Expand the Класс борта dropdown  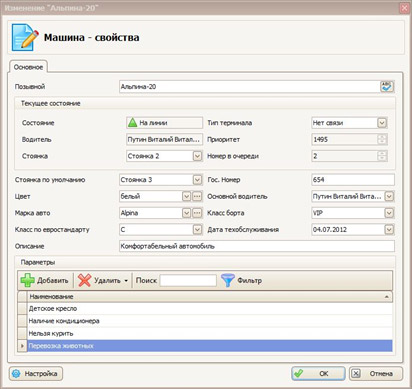tap(389, 213)
